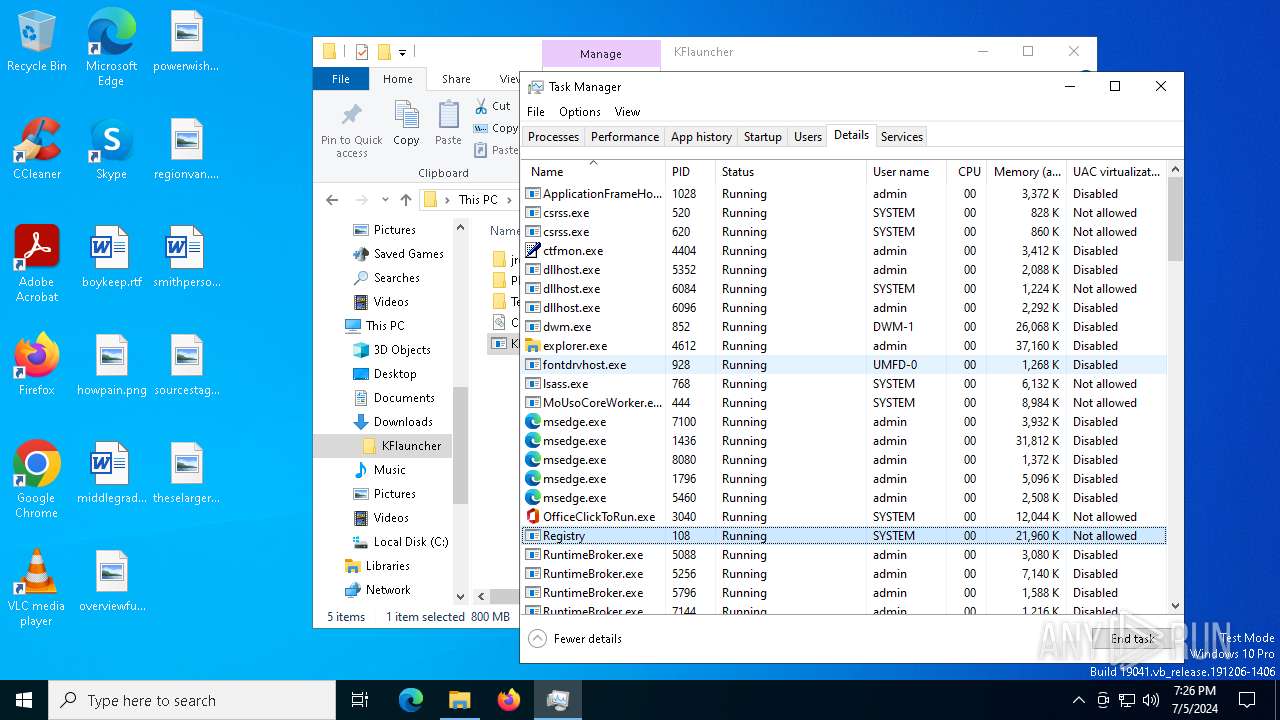Sort processes by the Memory column header
The image size is (1280, 720).
(x=1027, y=172)
